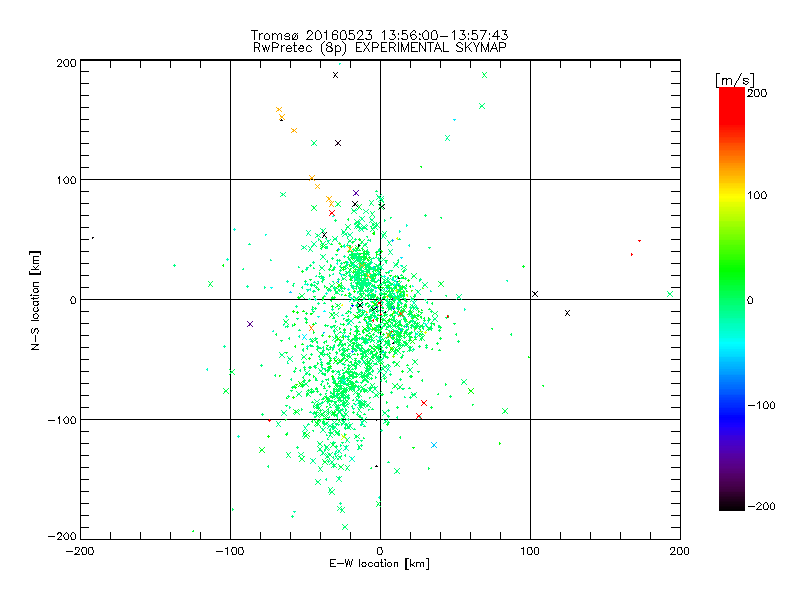The height and width of the screenshot is (600, 800).
Task: Click the 200 label on the color bar
Action: 757,93
